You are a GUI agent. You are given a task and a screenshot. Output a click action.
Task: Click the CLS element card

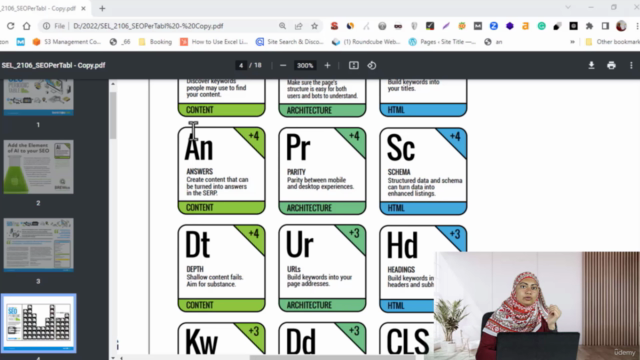(x=407, y=338)
